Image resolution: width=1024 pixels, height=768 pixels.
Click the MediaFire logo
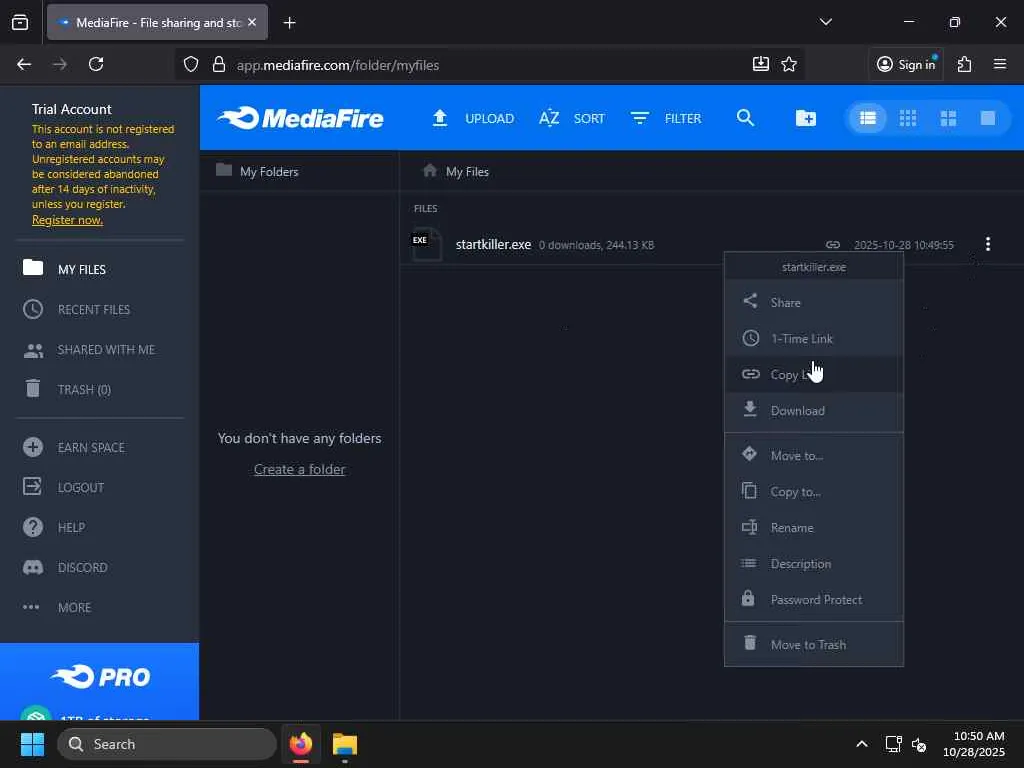300,118
